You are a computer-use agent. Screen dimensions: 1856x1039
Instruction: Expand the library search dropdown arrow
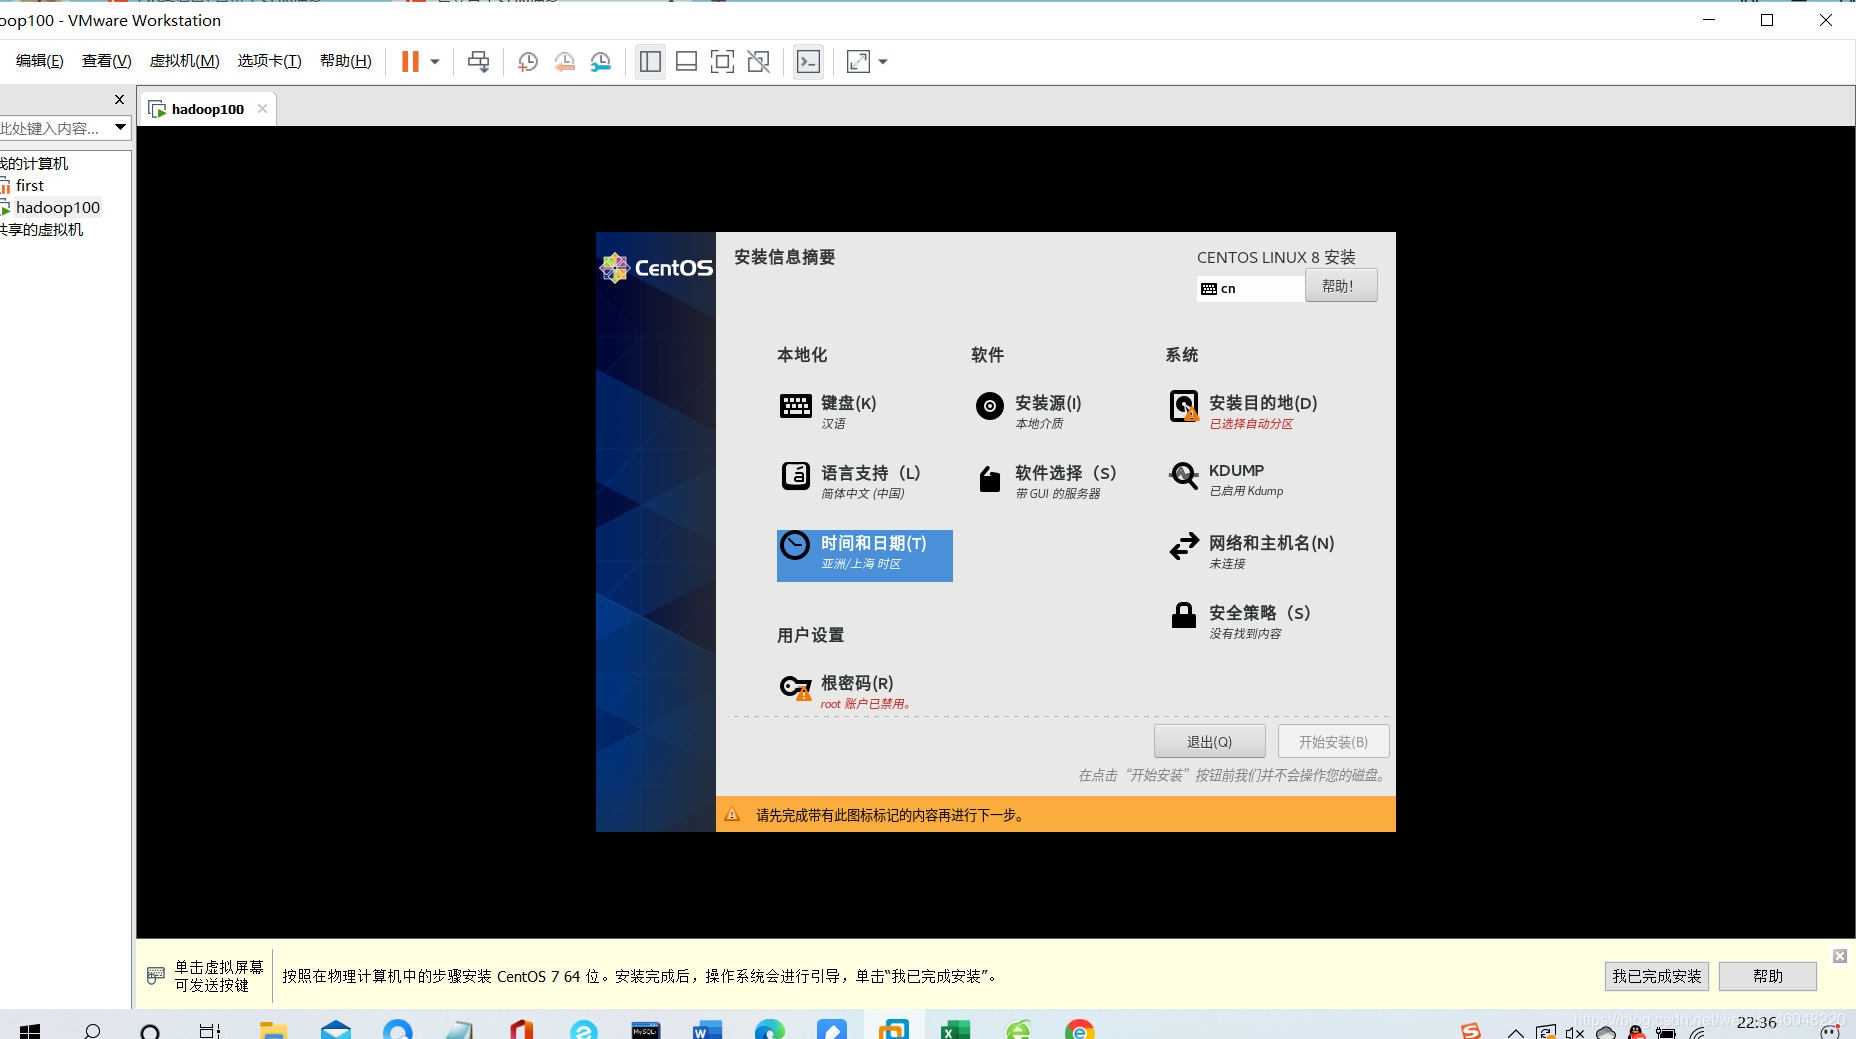[120, 127]
